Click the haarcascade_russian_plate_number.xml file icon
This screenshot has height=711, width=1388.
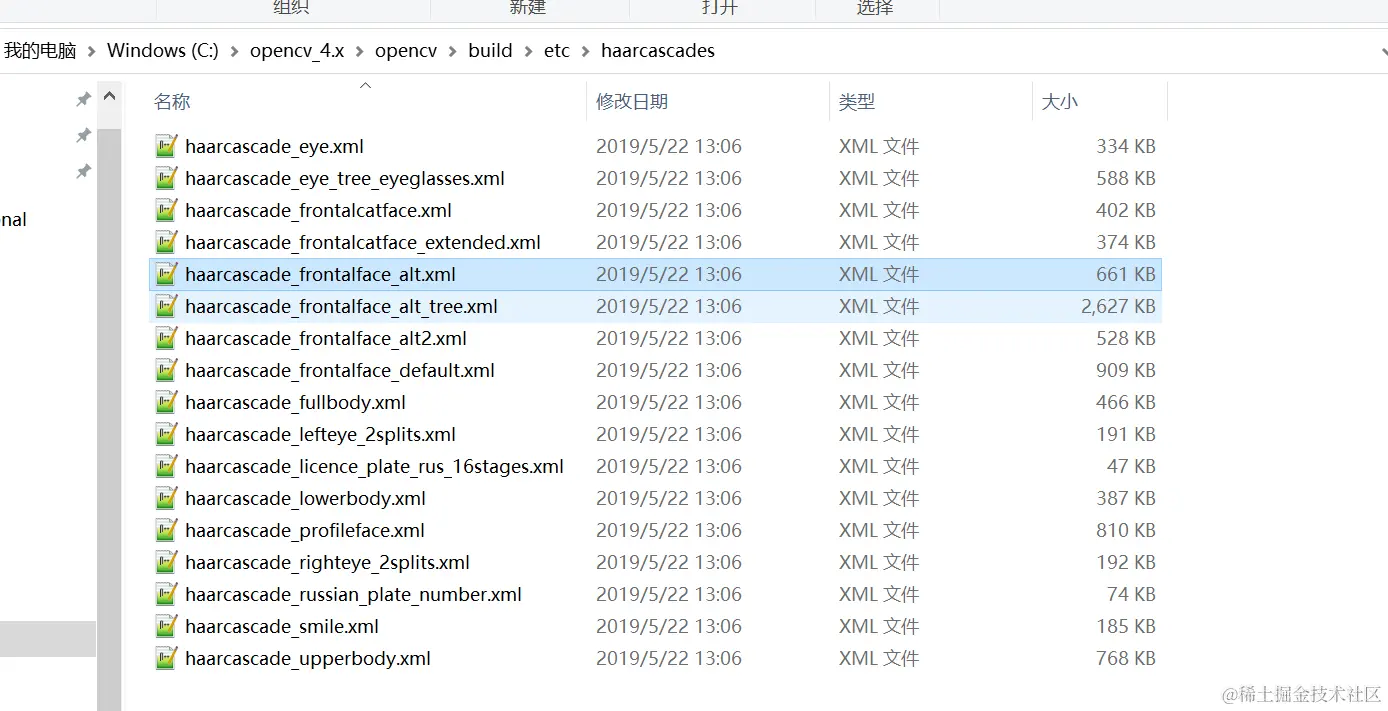167,594
